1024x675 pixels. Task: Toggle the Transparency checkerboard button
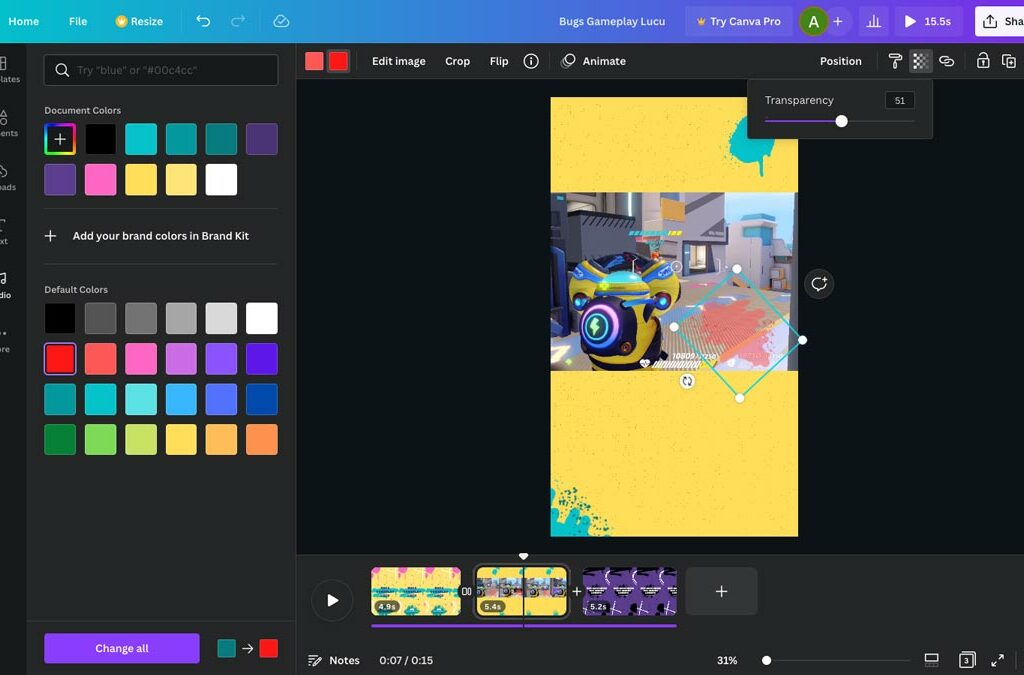click(920, 61)
